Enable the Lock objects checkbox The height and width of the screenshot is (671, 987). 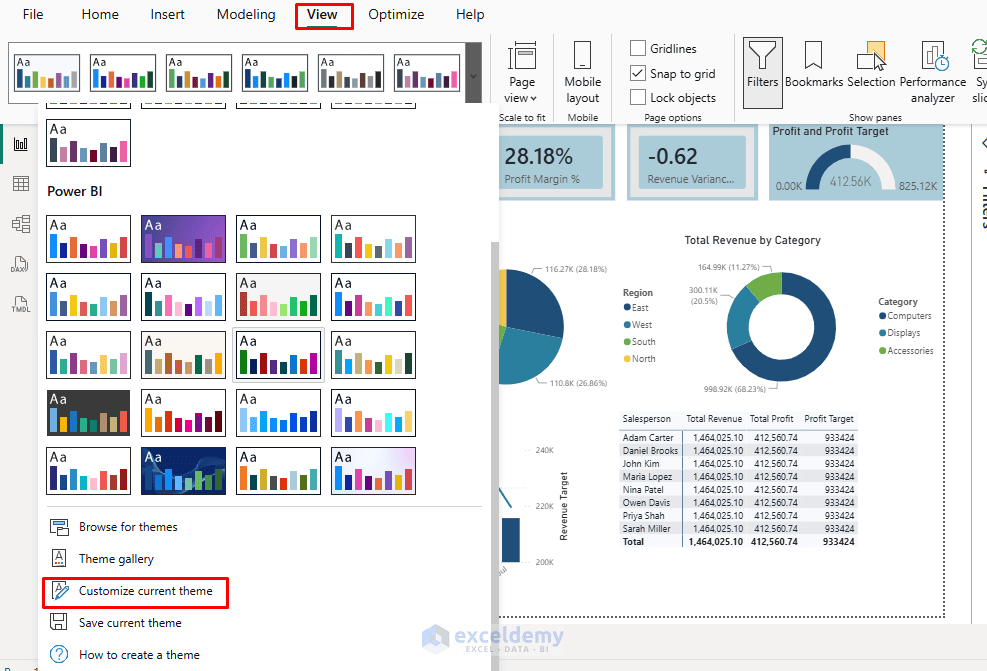coord(638,98)
